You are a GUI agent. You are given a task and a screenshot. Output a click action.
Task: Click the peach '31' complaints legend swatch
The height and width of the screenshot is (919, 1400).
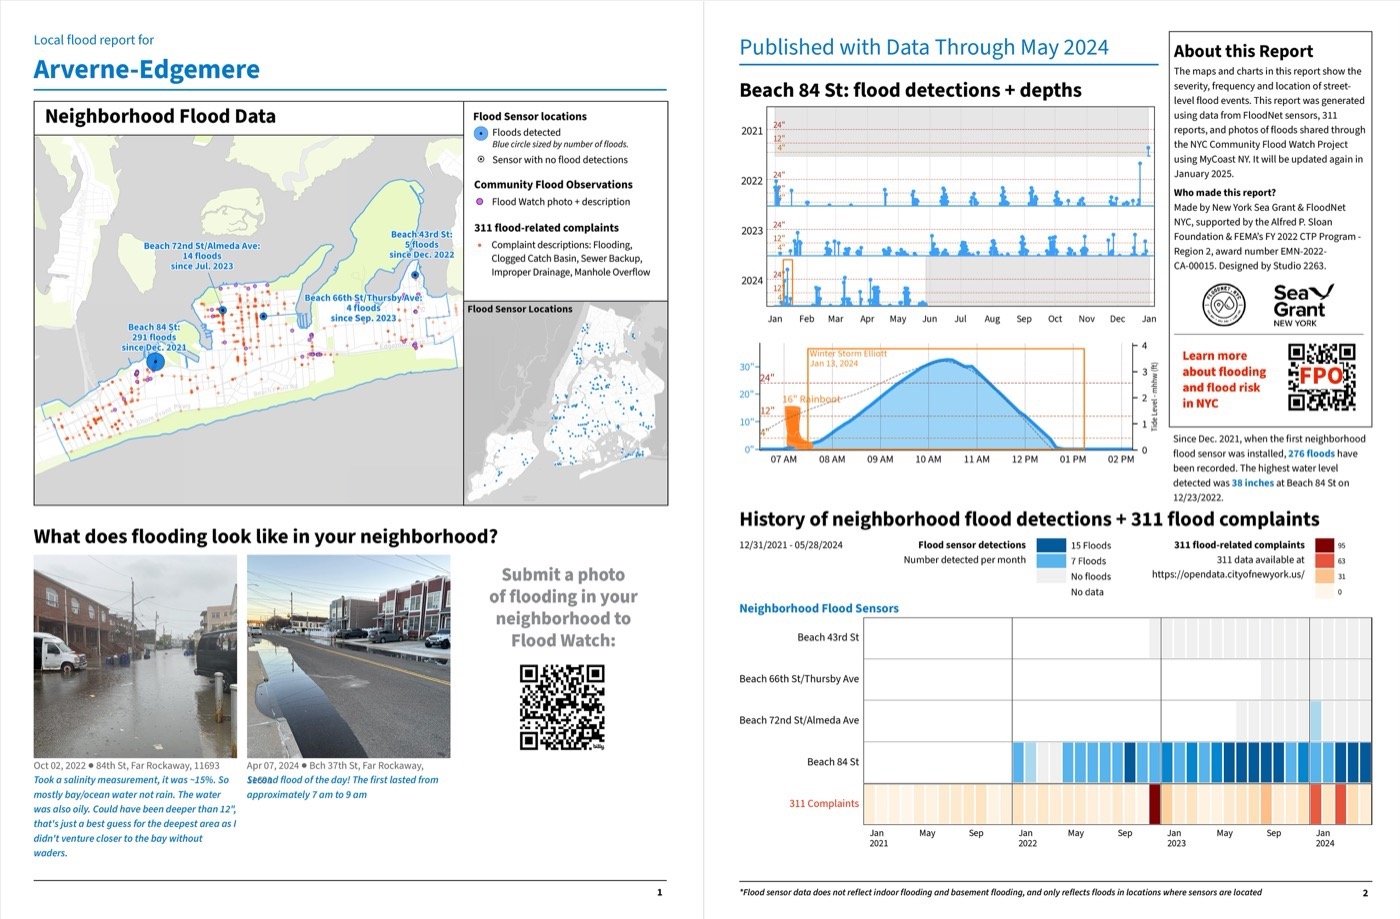[x=1324, y=576]
